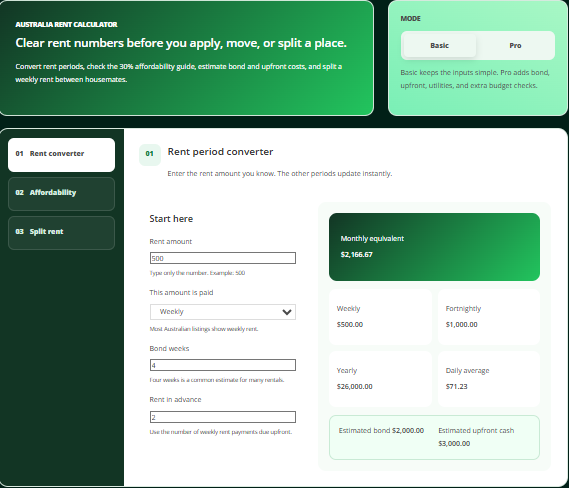Click the Weekly result card
Image resolution: width=569 pixels, height=488 pixels.
click(x=380, y=317)
